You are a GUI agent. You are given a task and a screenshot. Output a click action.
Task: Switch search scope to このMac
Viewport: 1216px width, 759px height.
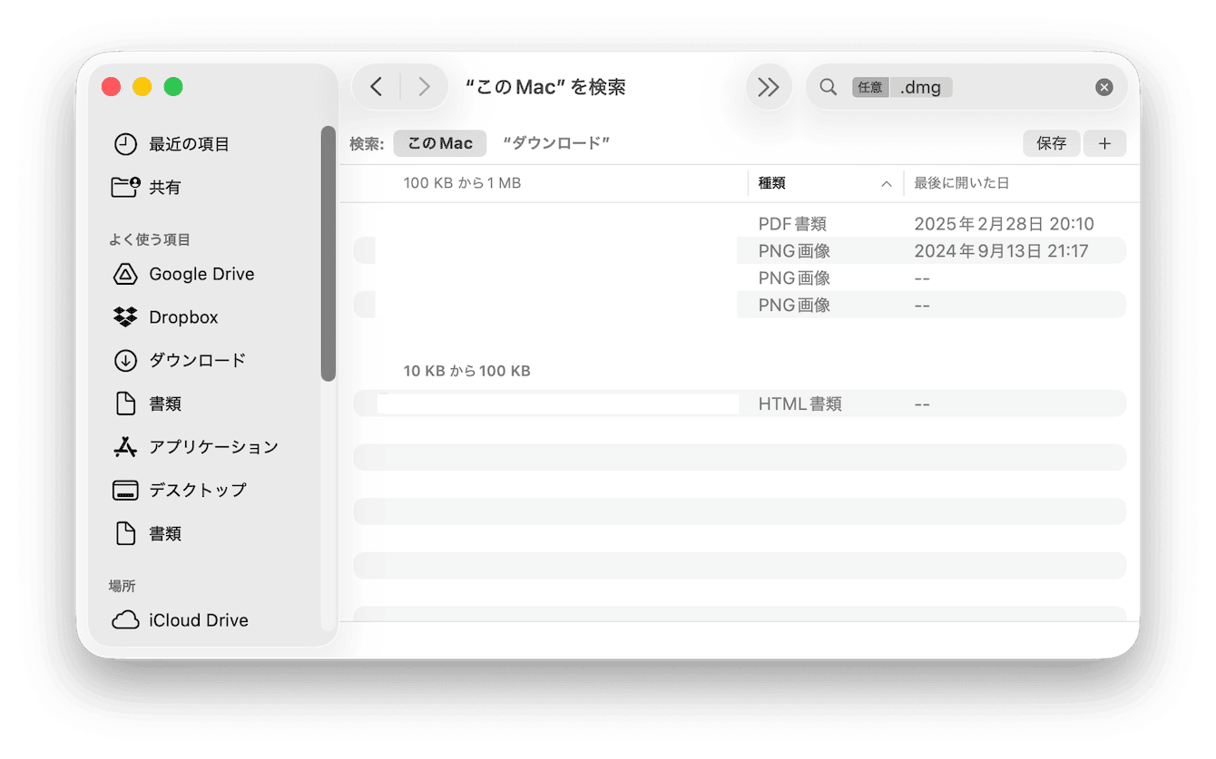439,143
